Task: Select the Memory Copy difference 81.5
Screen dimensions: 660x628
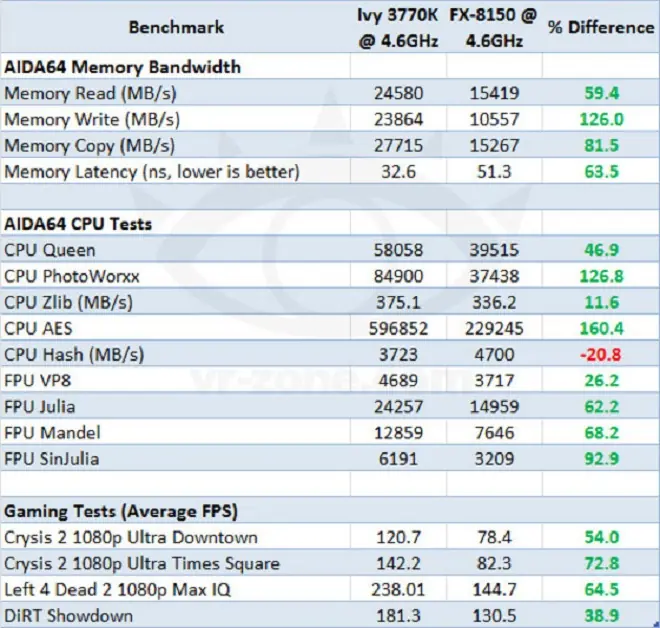Action: pyautogui.click(x=601, y=146)
